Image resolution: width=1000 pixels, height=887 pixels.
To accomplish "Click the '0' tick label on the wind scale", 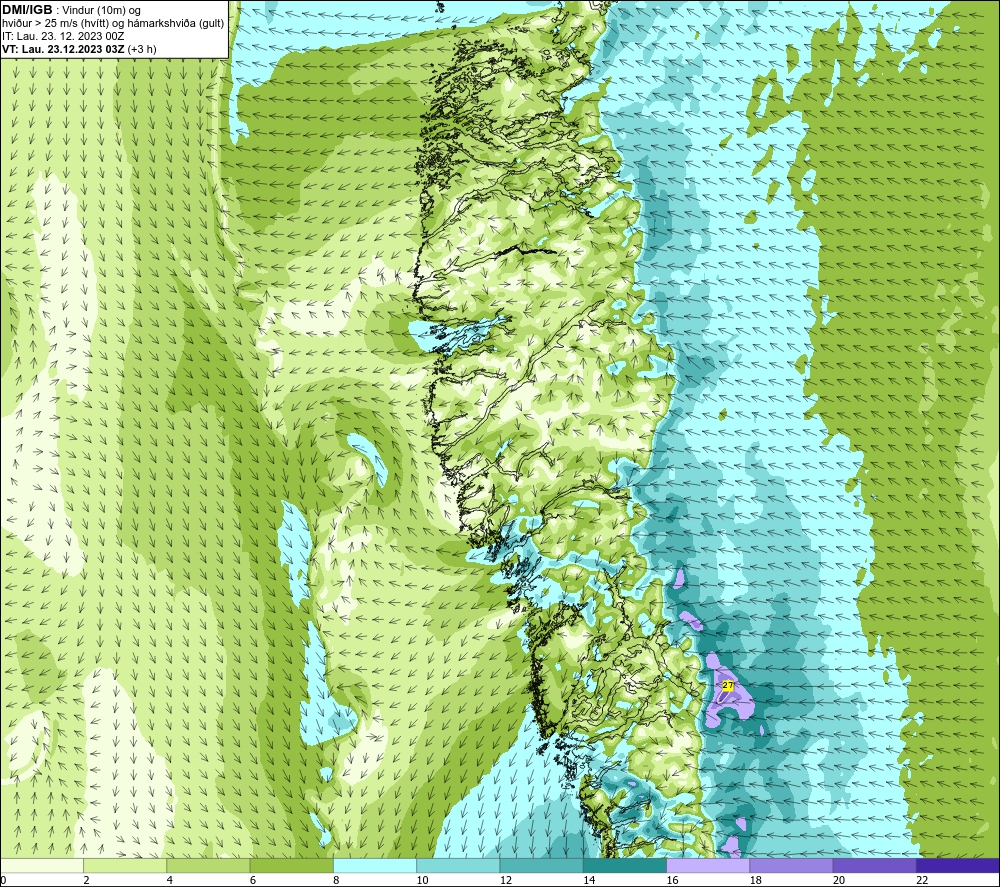I will [x=3, y=881].
